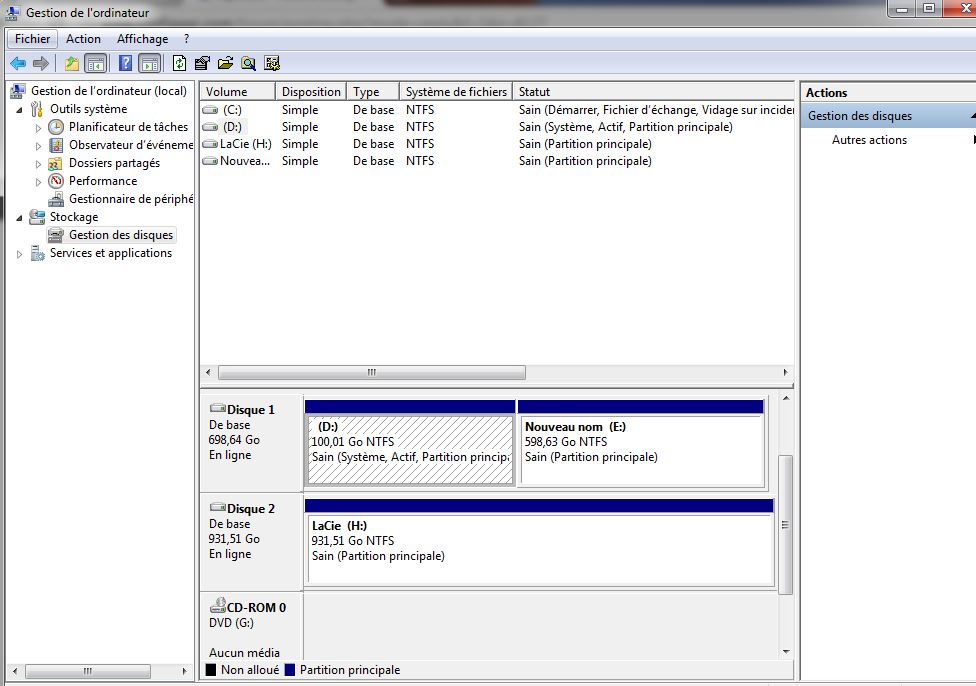The image size is (976, 686).
Task: Click the volume list horizontal scrollbar
Action: tap(371, 373)
